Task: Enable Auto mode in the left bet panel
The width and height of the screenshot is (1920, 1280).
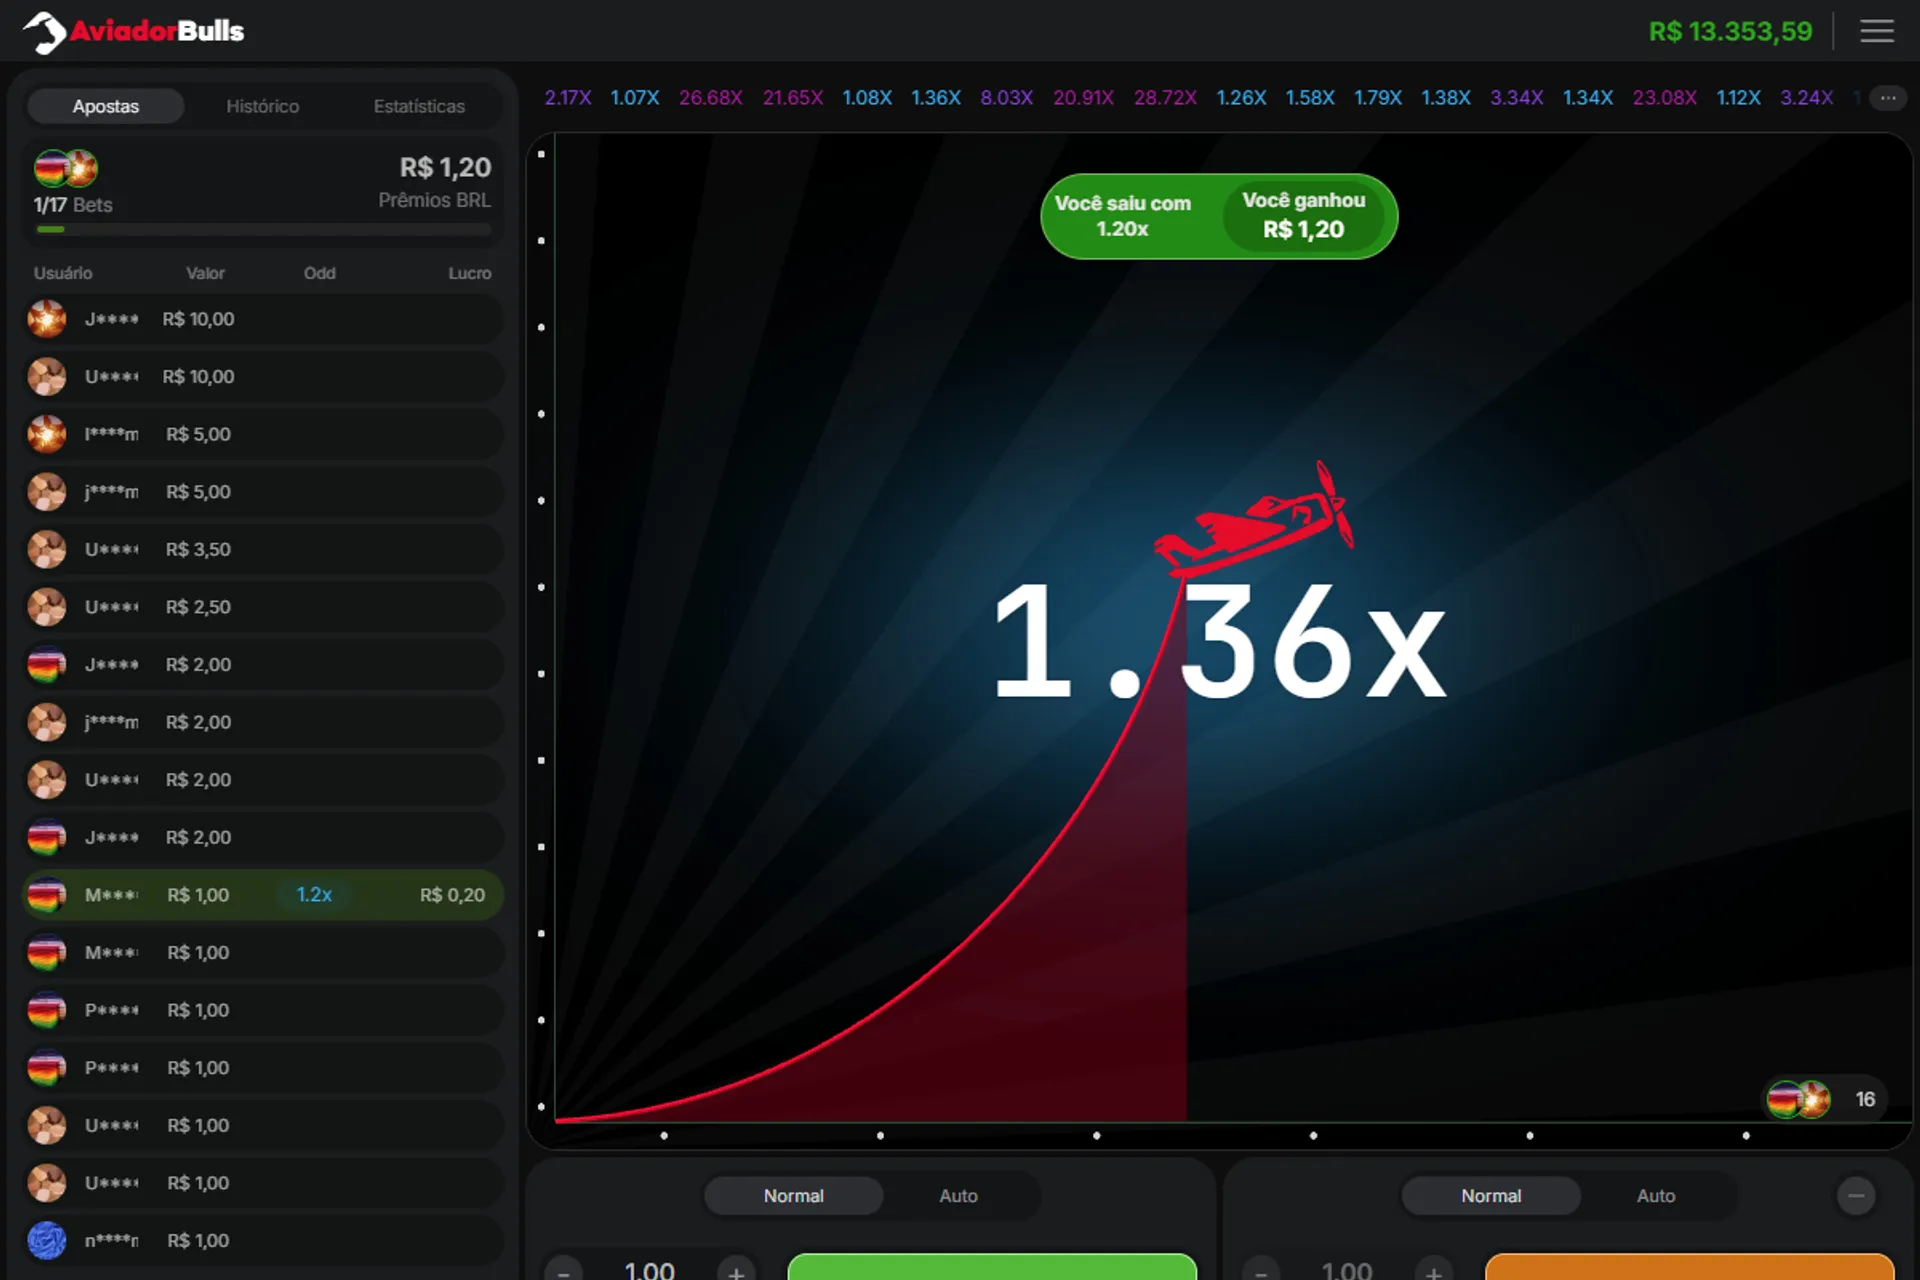Action: pyautogui.click(x=957, y=1195)
